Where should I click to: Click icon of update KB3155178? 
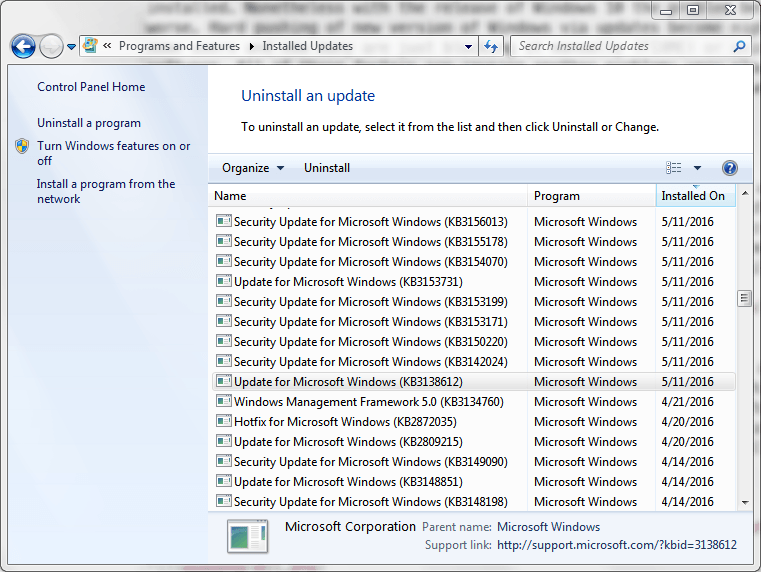(223, 241)
